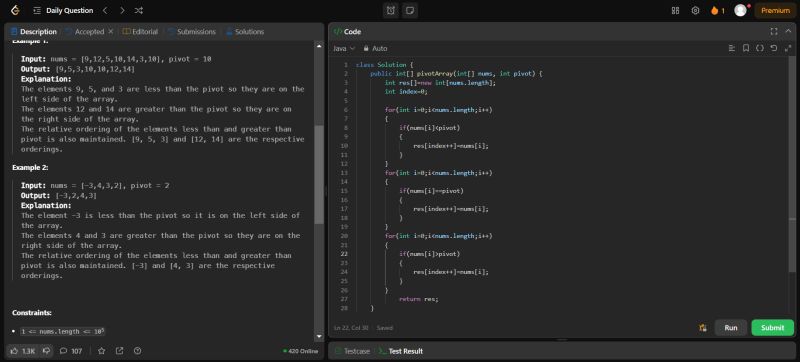Image resolution: width=800 pixels, height=362 pixels.
Task: Click description scrollbar up arrow
Action: 319,46
